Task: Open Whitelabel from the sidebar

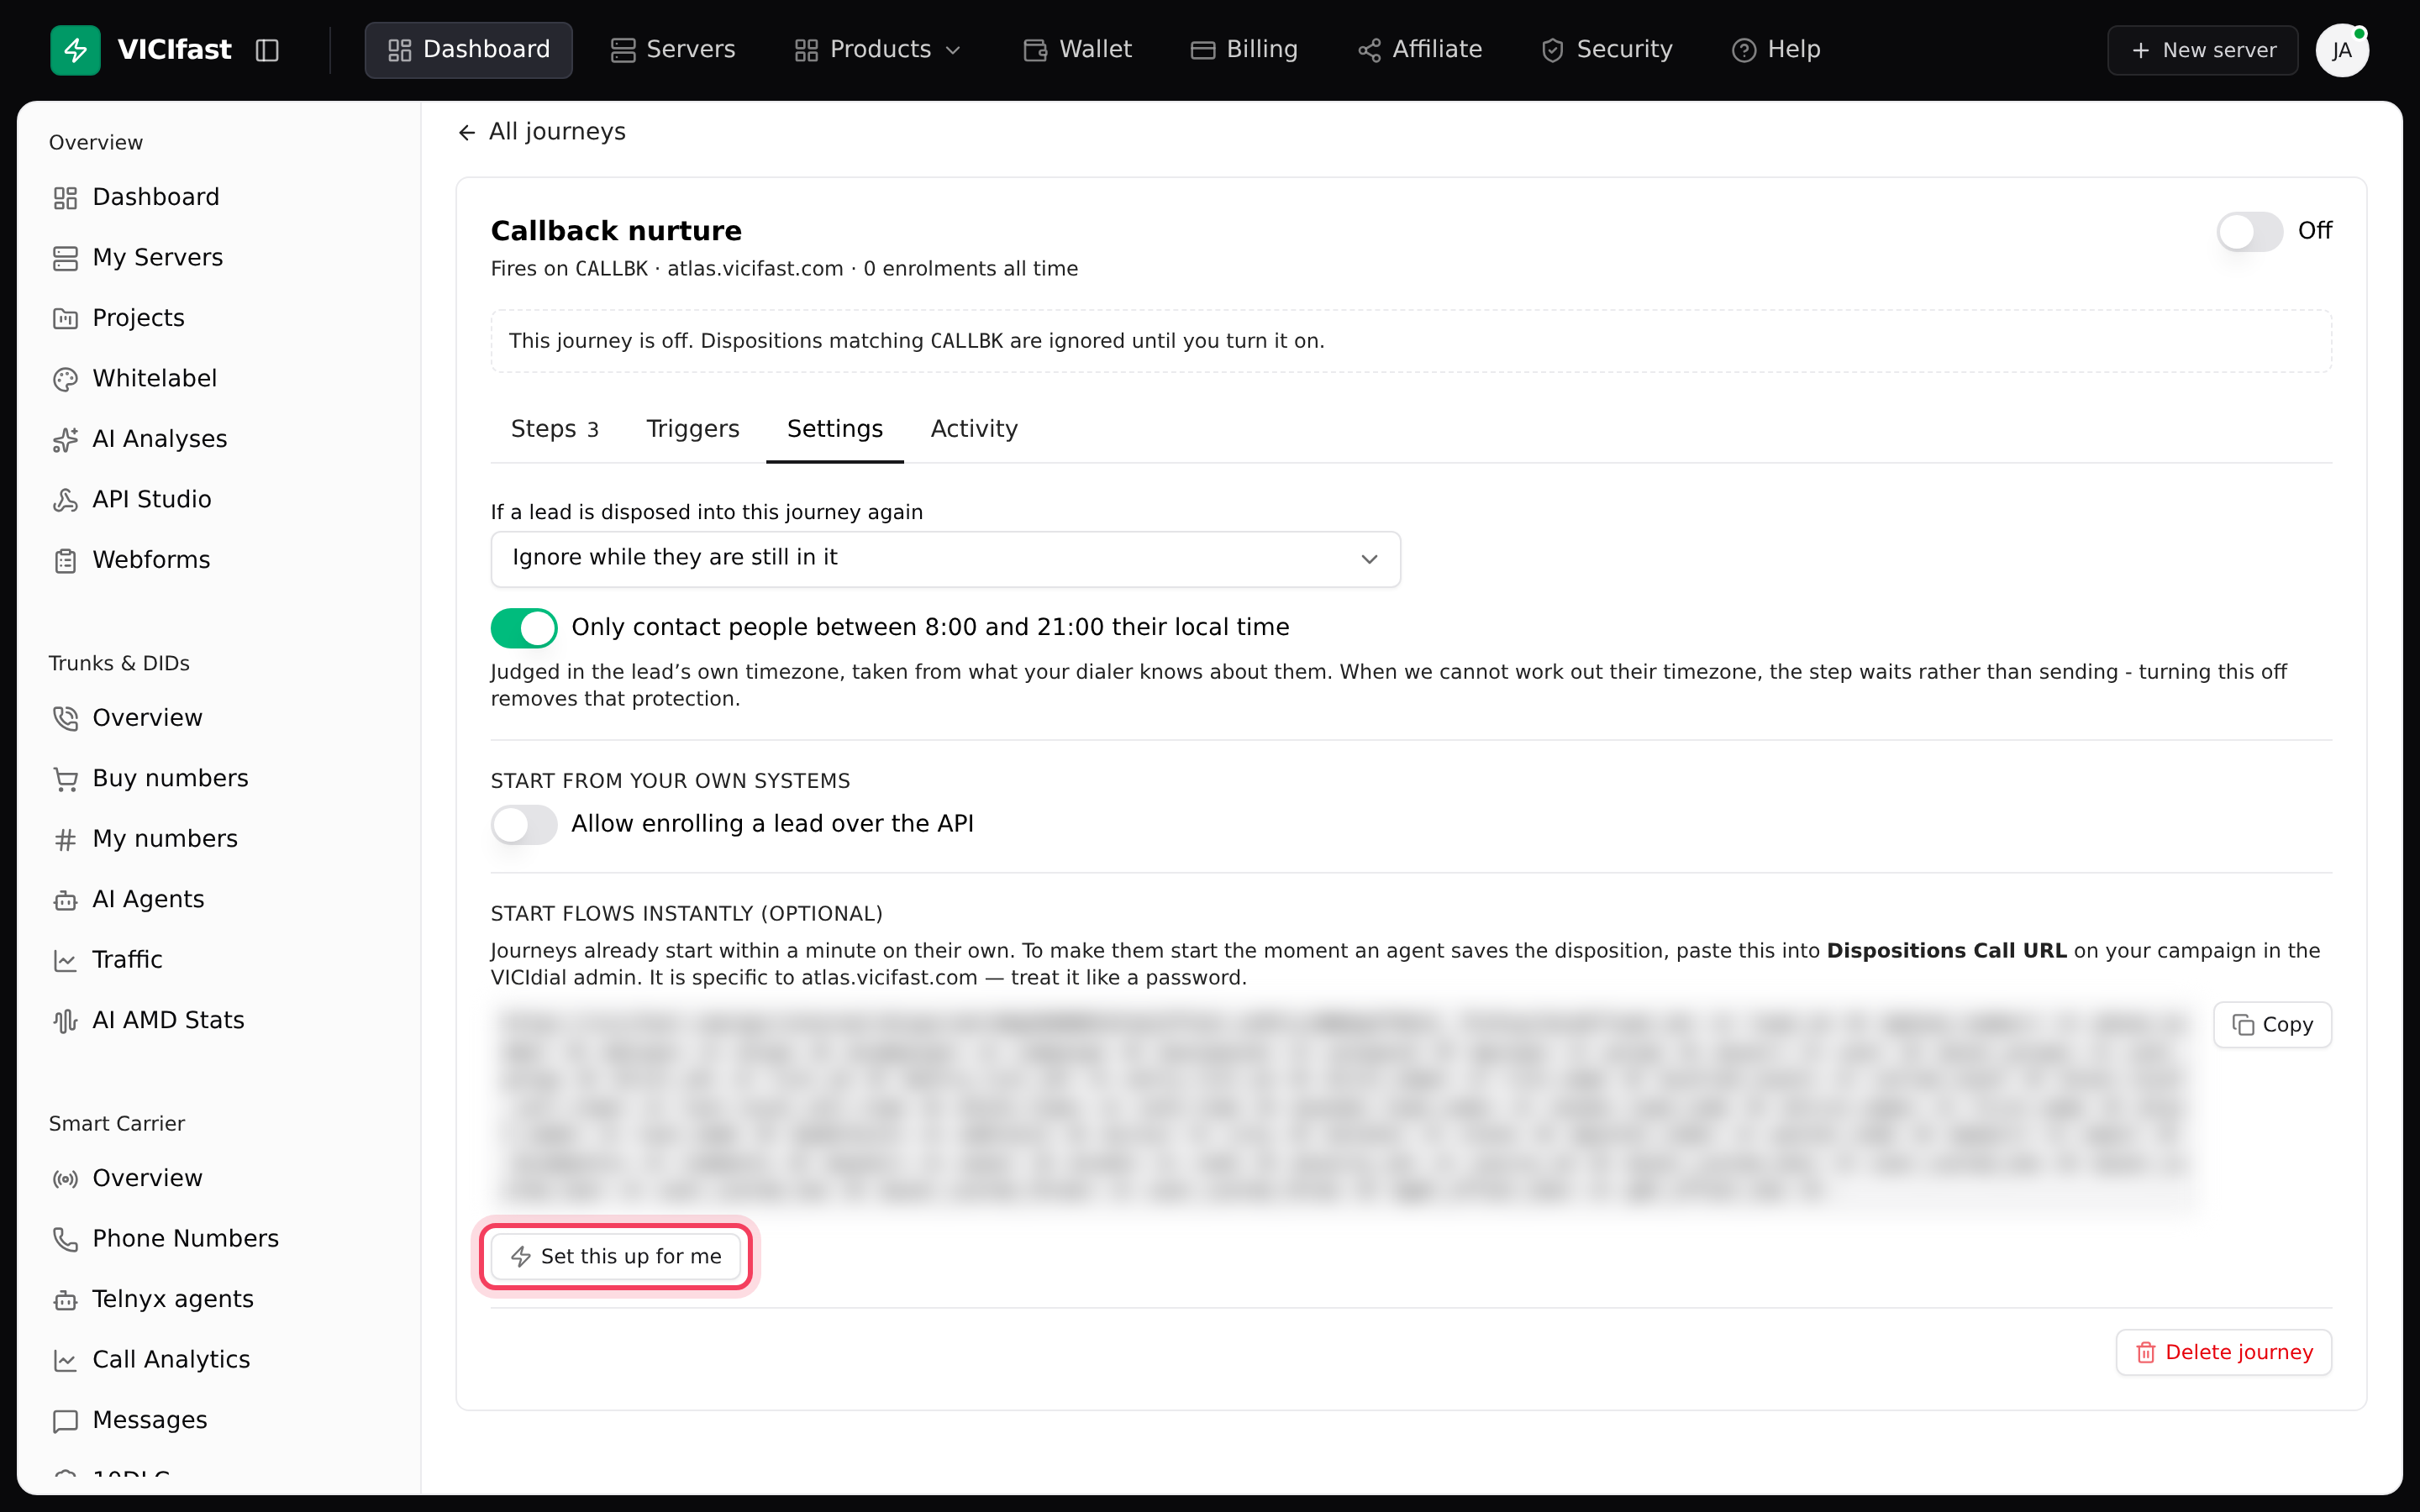Action: pyautogui.click(x=134, y=379)
